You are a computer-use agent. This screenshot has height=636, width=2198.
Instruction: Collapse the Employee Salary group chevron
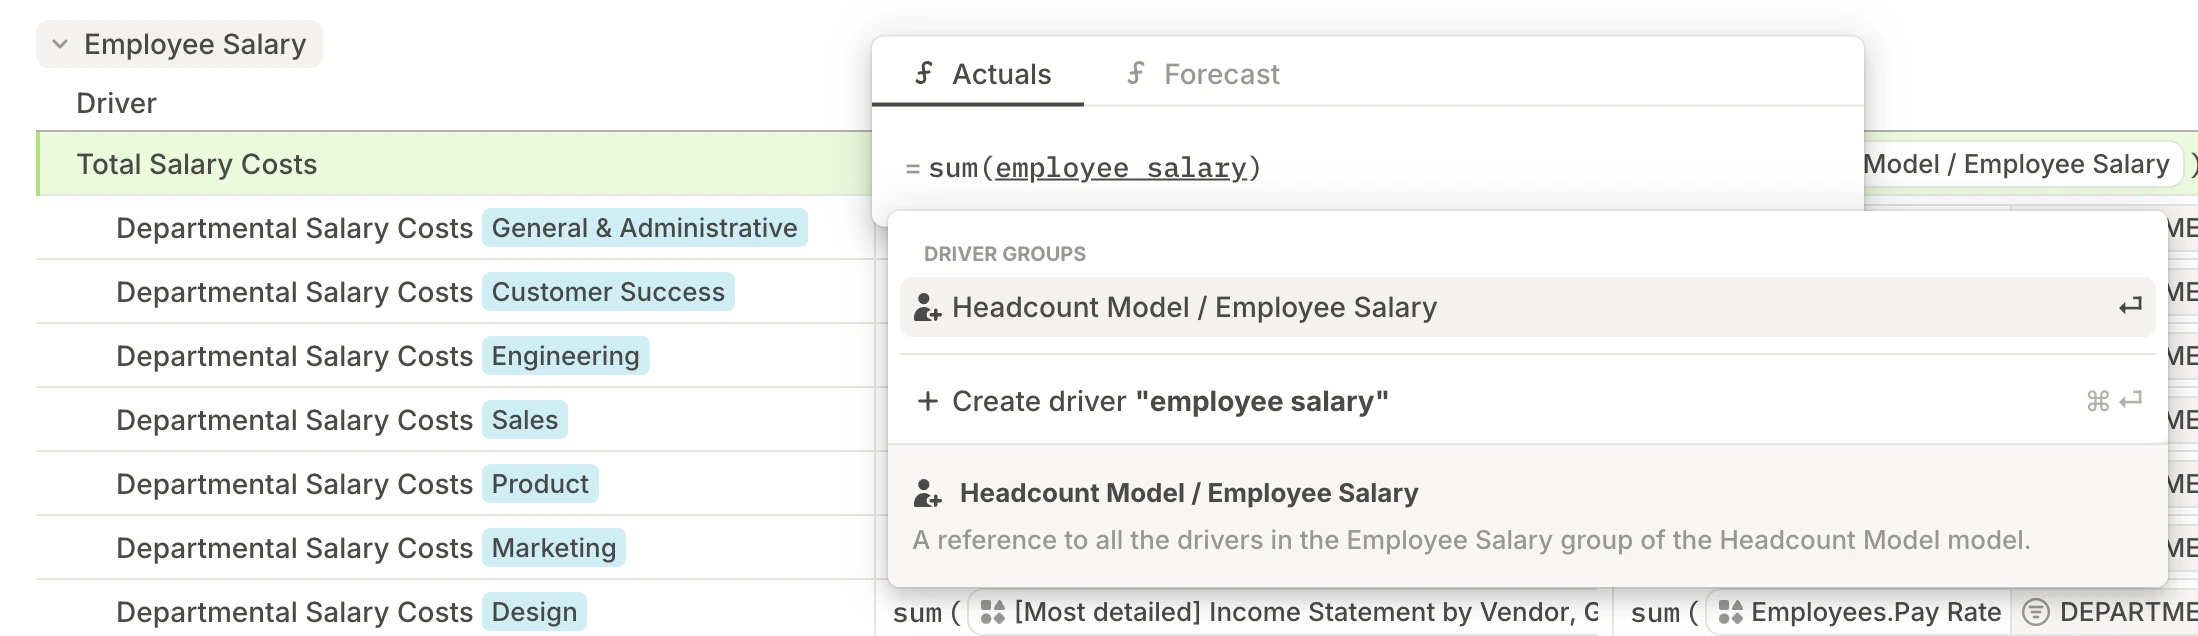click(60, 44)
